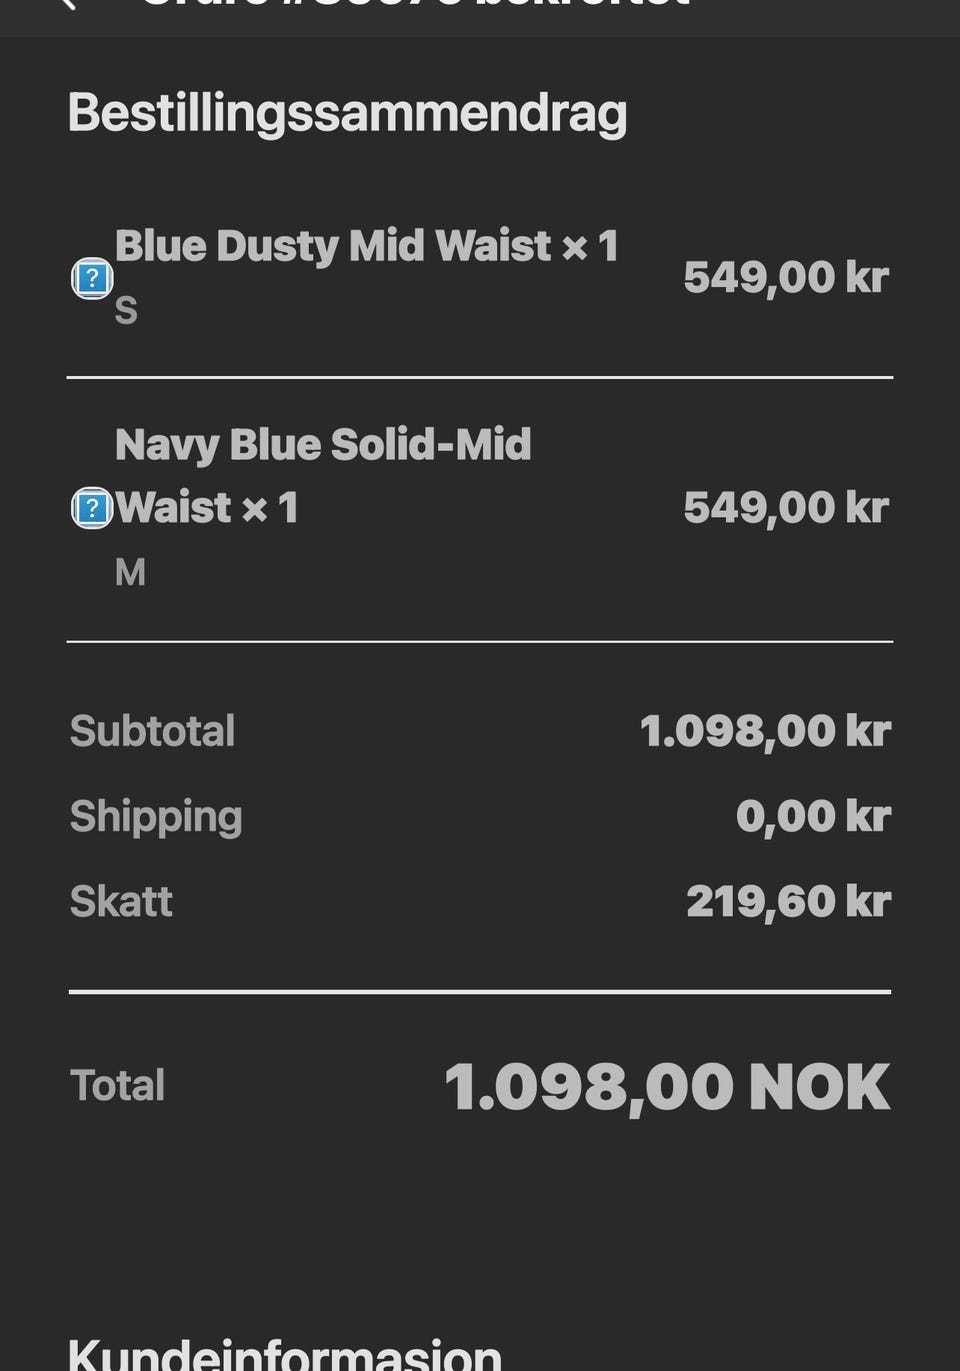Open the Blue Dusty Mid Waist product image placeholder
Image resolution: width=960 pixels, height=1371 pixels.
(92, 279)
